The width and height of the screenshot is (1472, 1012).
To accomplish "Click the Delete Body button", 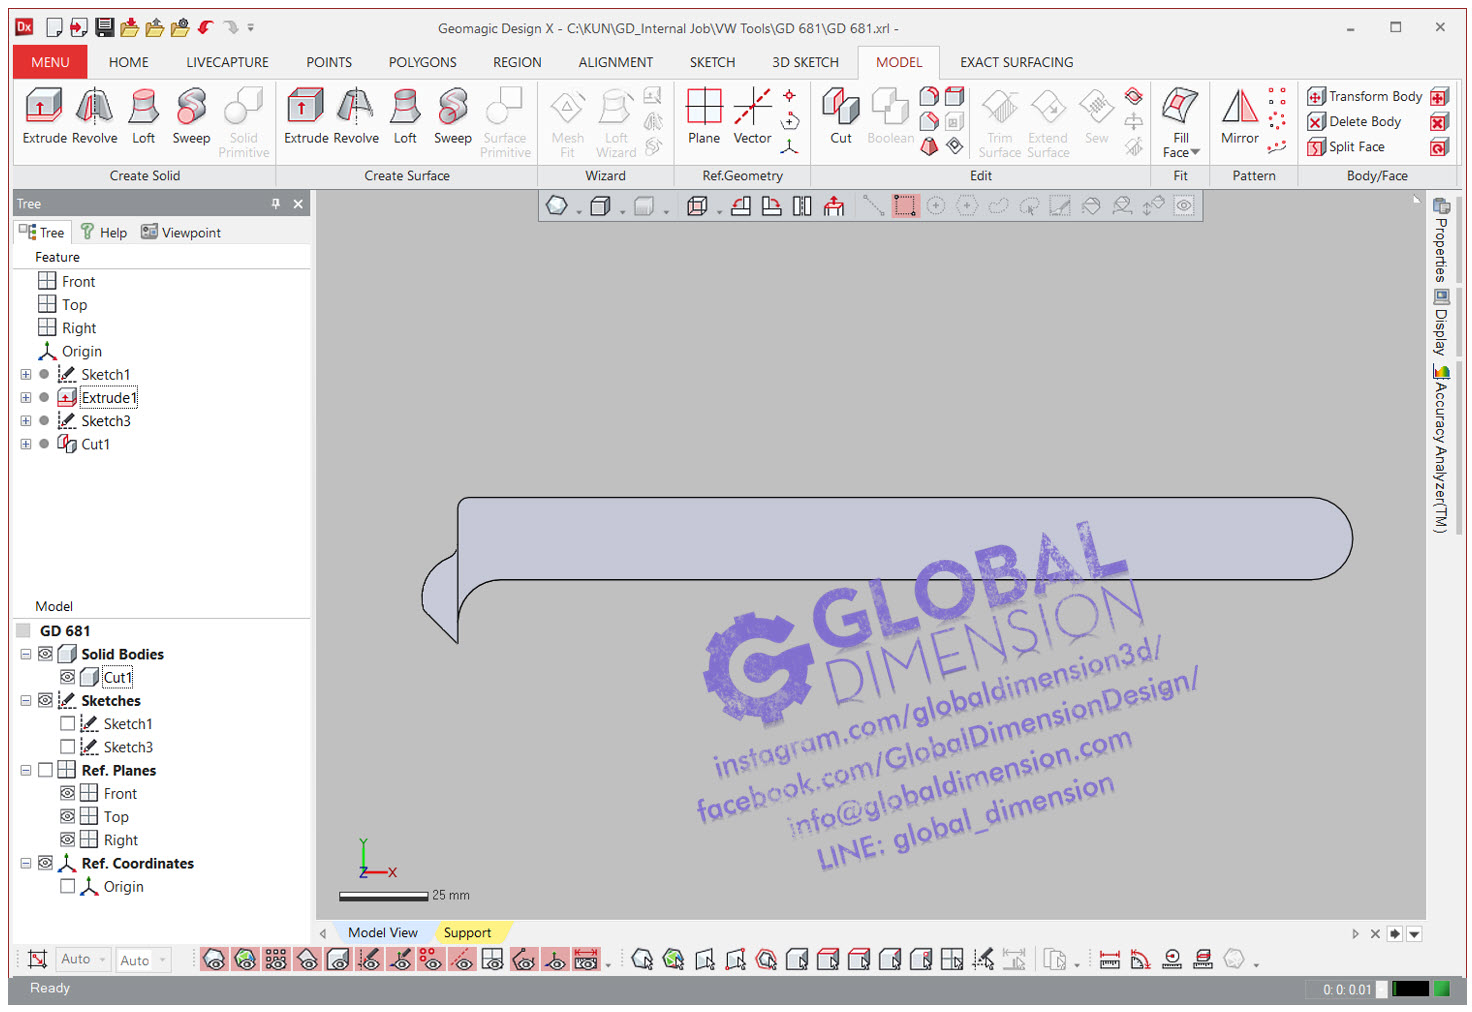I will (1355, 121).
